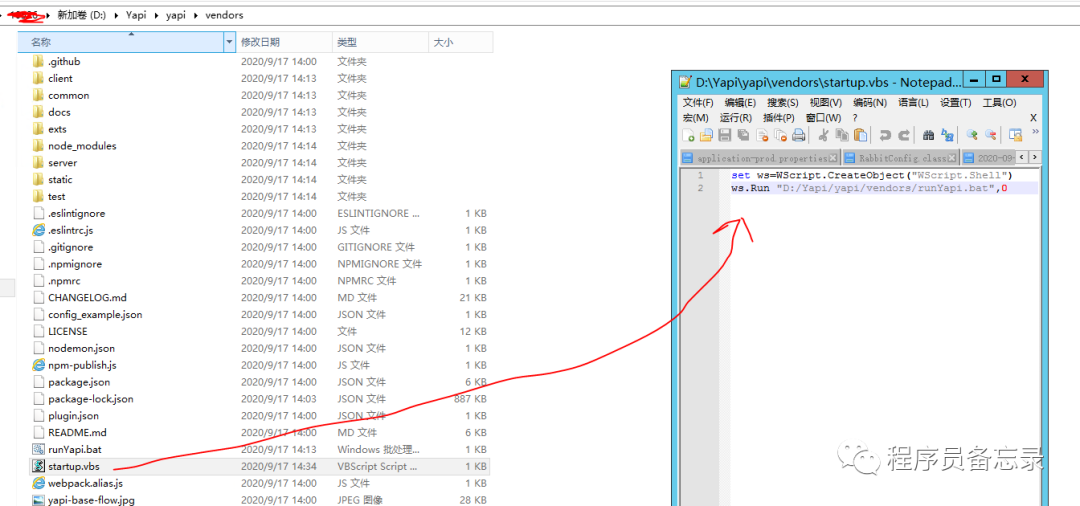This screenshot has height=506, width=1080.
Task: Open the 设置(T) menu
Action: click(x=956, y=103)
